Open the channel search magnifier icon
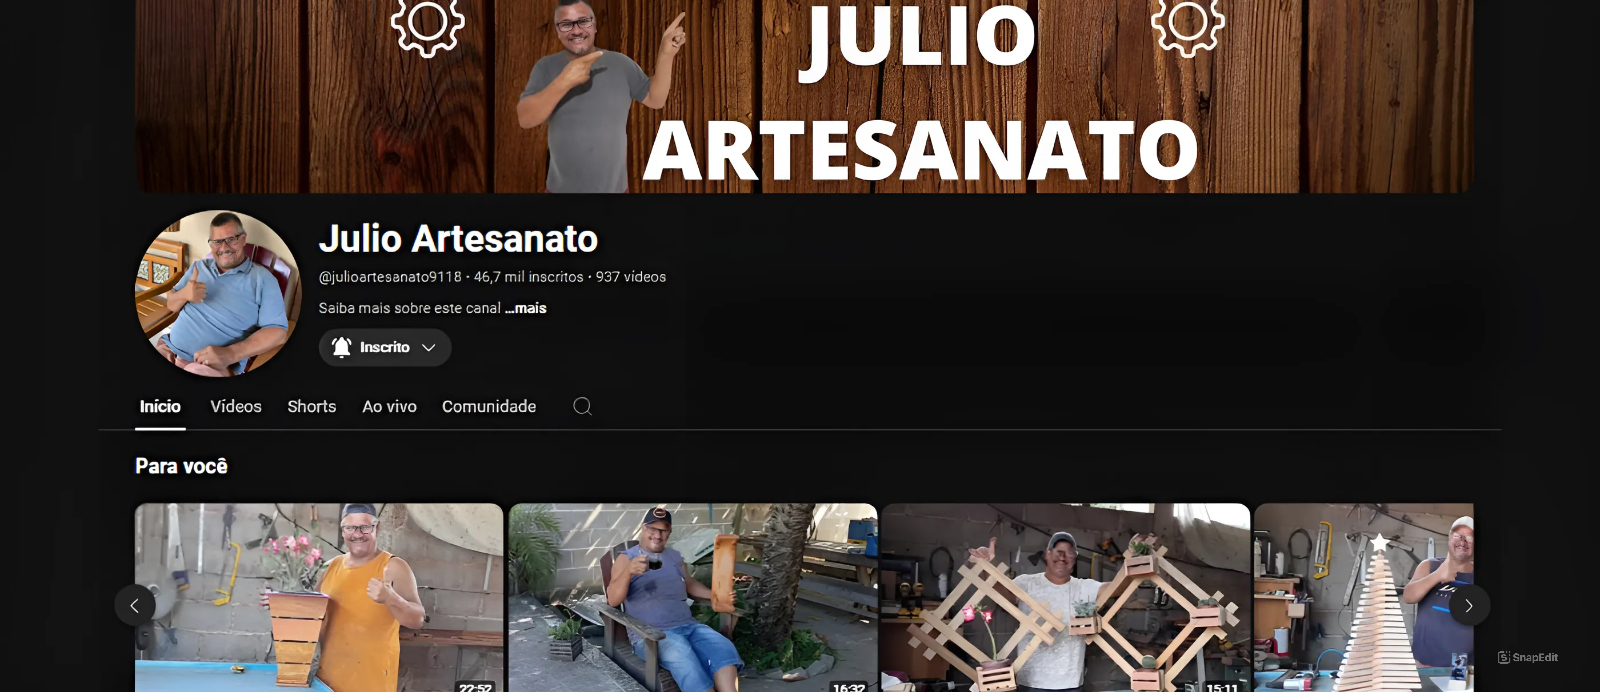Image resolution: width=1600 pixels, height=692 pixels. click(582, 406)
